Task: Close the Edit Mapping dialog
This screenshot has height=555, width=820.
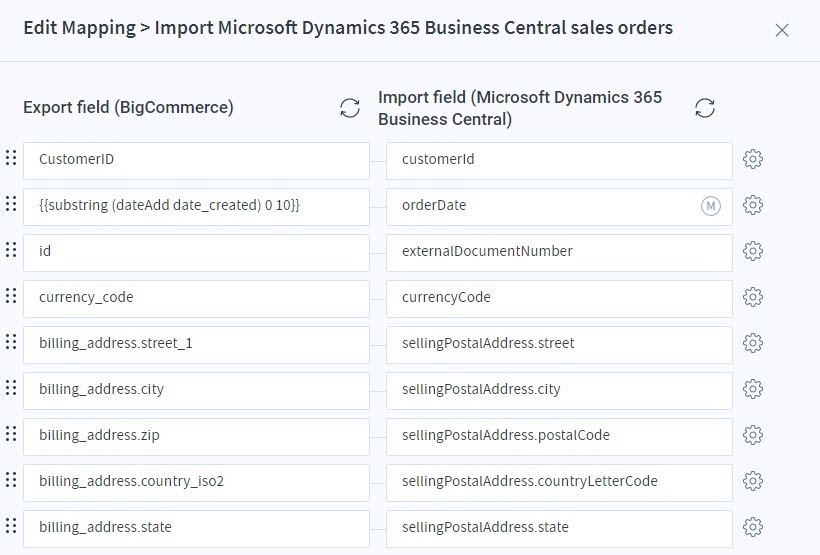Action: 782,30
